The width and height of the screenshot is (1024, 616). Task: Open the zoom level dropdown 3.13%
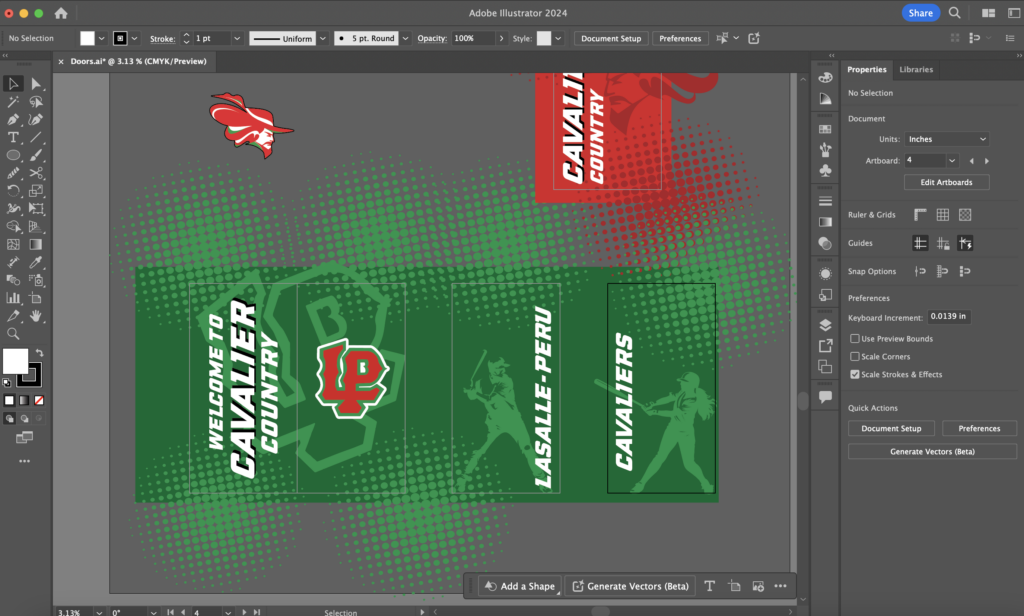coord(99,612)
